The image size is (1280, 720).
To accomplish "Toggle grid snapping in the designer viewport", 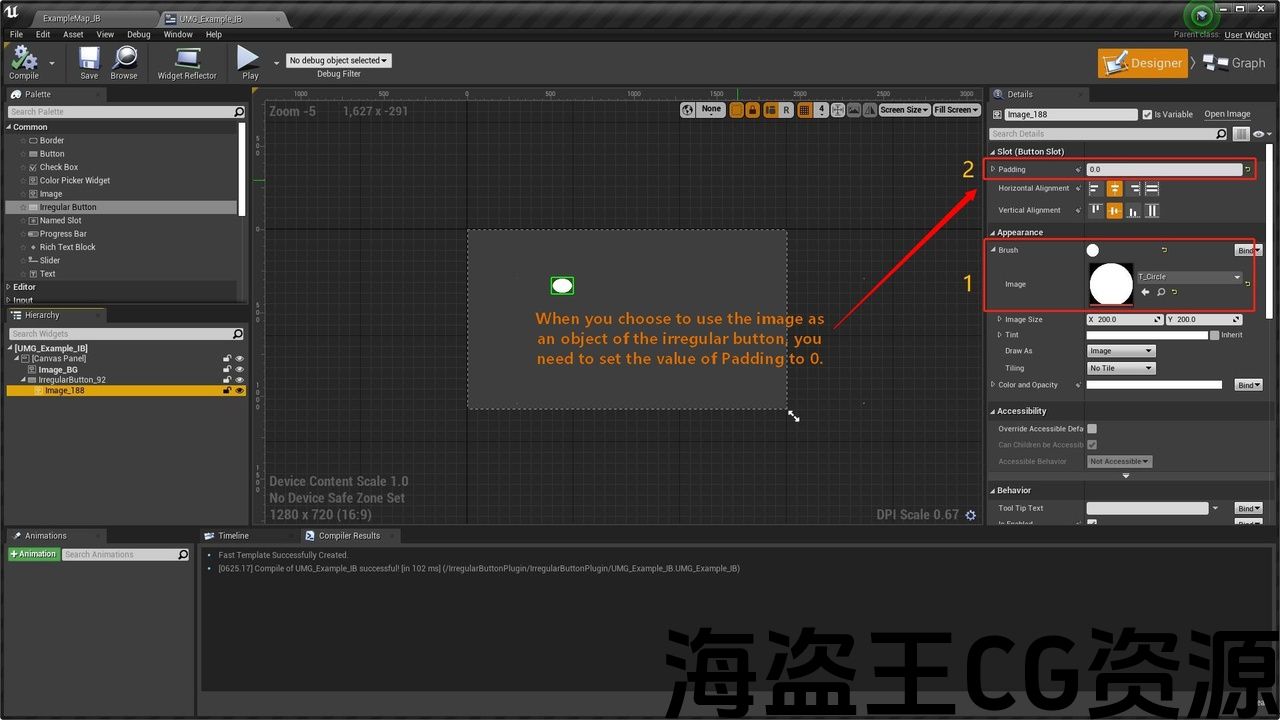I will tap(805, 110).
